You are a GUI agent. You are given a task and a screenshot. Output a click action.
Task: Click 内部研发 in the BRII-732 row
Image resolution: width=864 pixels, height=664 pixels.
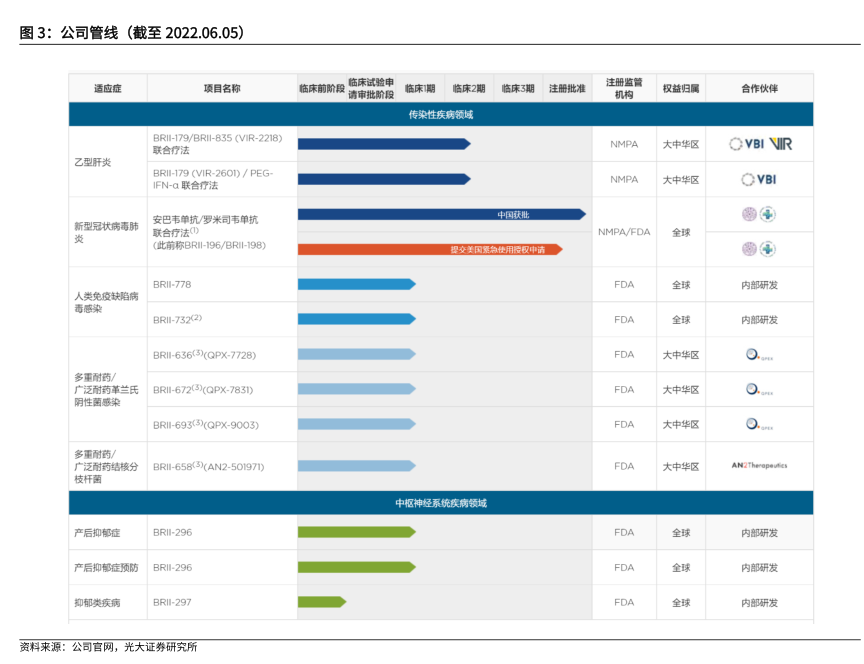[759, 320]
